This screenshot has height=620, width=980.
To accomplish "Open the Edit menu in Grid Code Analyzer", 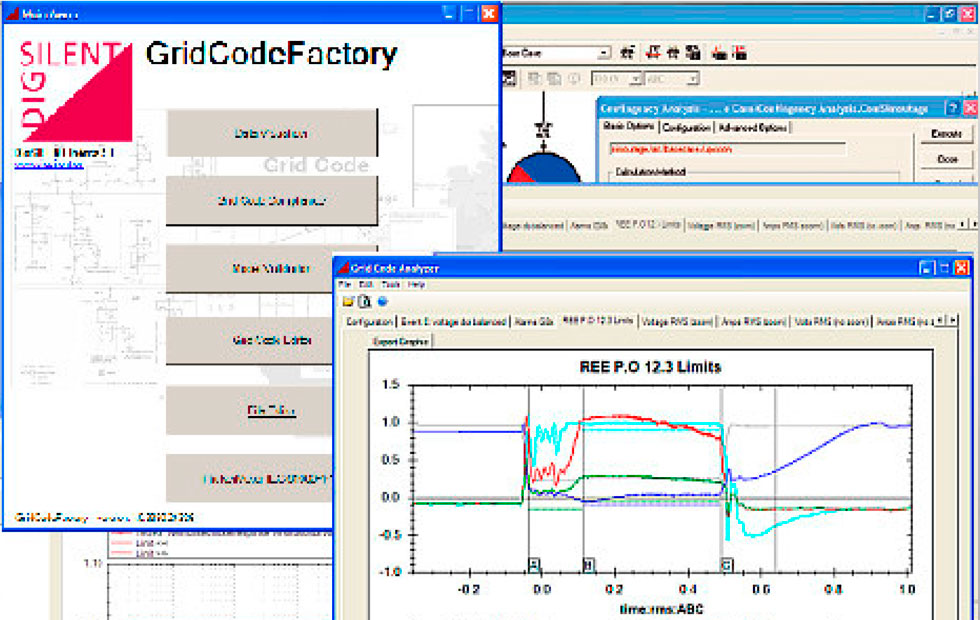I will pyautogui.click(x=366, y=284).
